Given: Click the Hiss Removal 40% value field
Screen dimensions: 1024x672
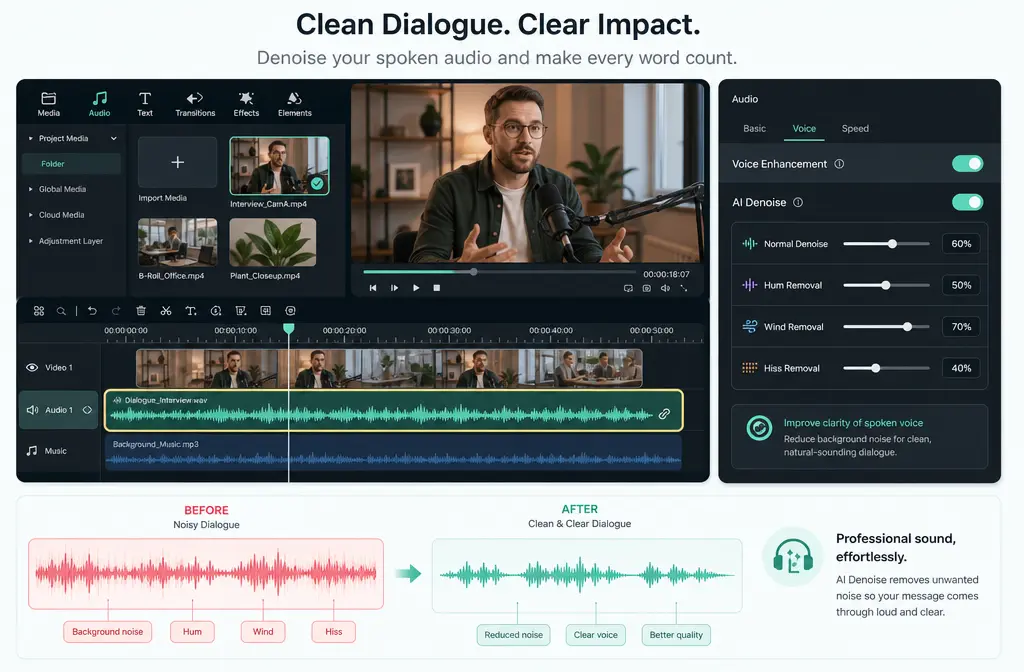Looking at the screenshot, I should click(961, 368).
